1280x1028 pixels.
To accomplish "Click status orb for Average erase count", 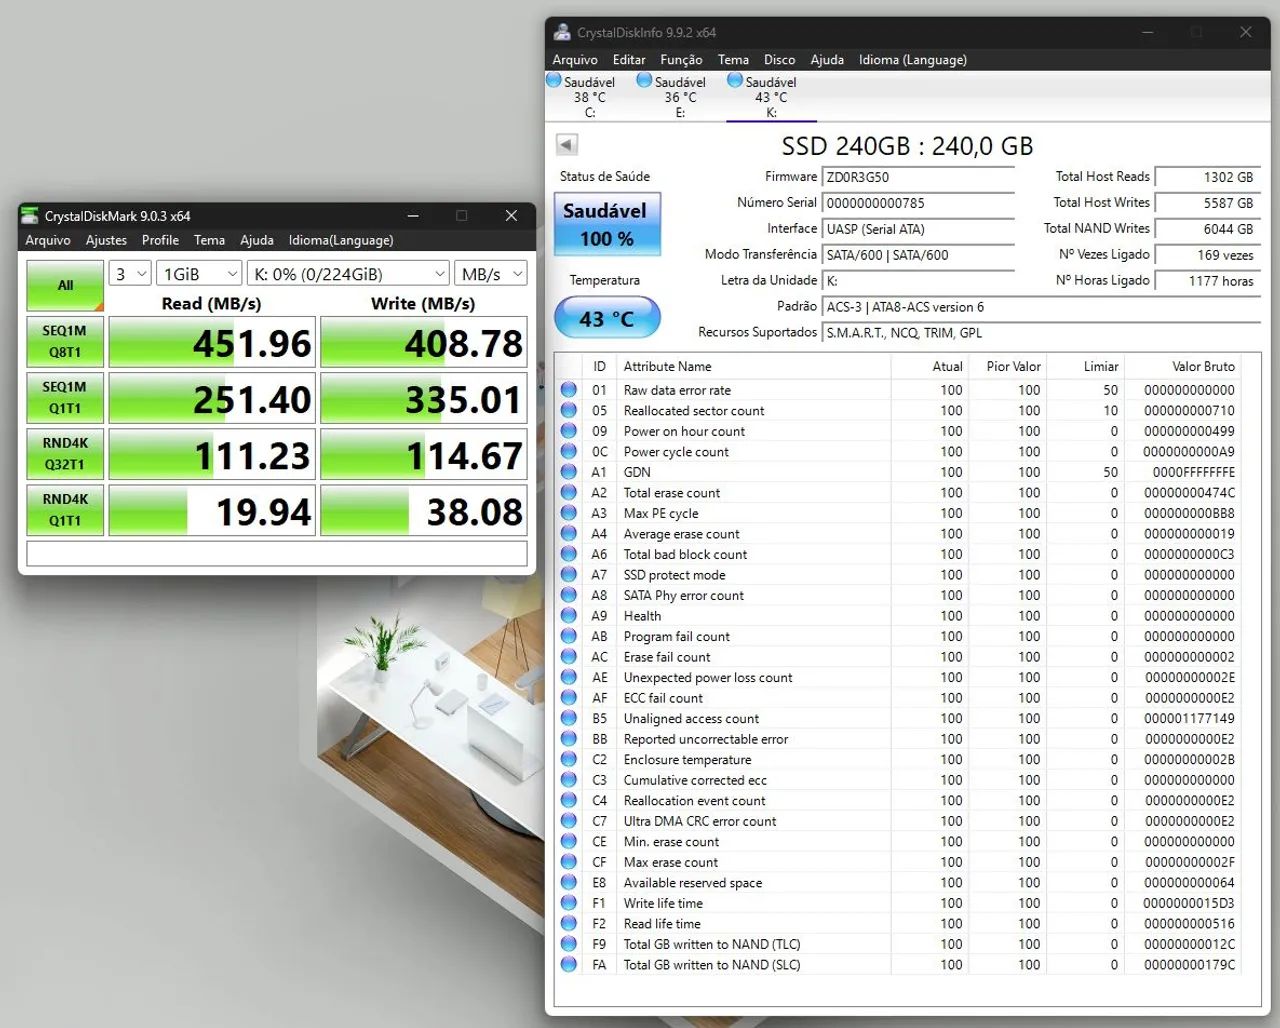I will click(569, 533).
